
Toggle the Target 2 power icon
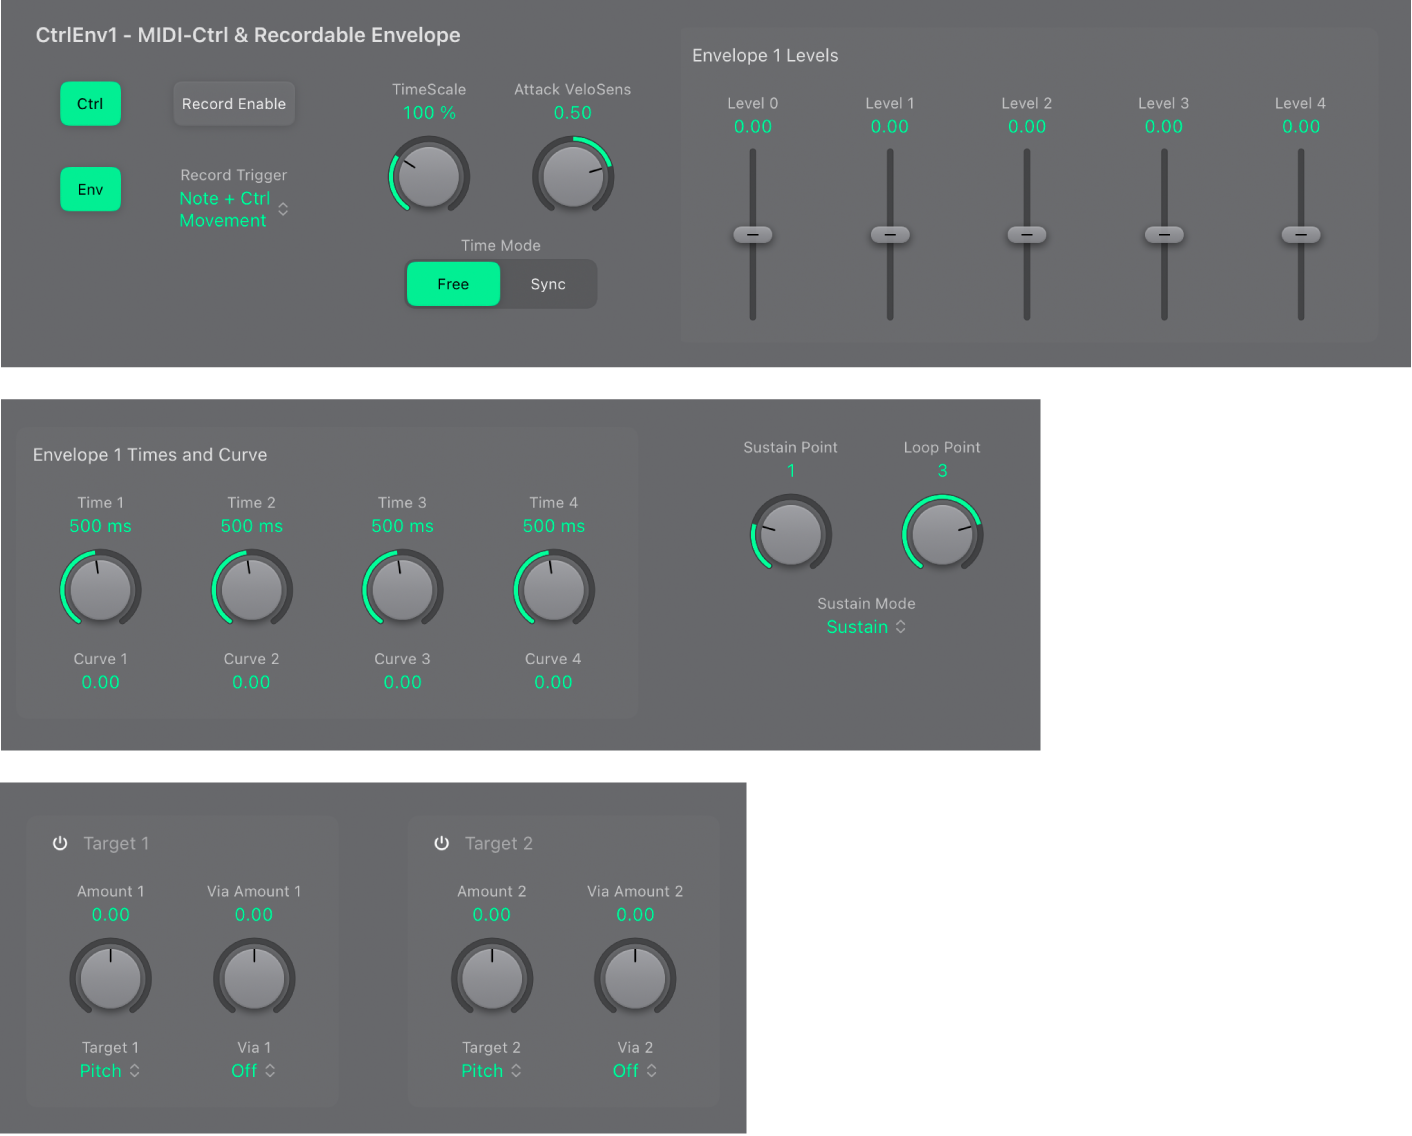pos(441,843)
